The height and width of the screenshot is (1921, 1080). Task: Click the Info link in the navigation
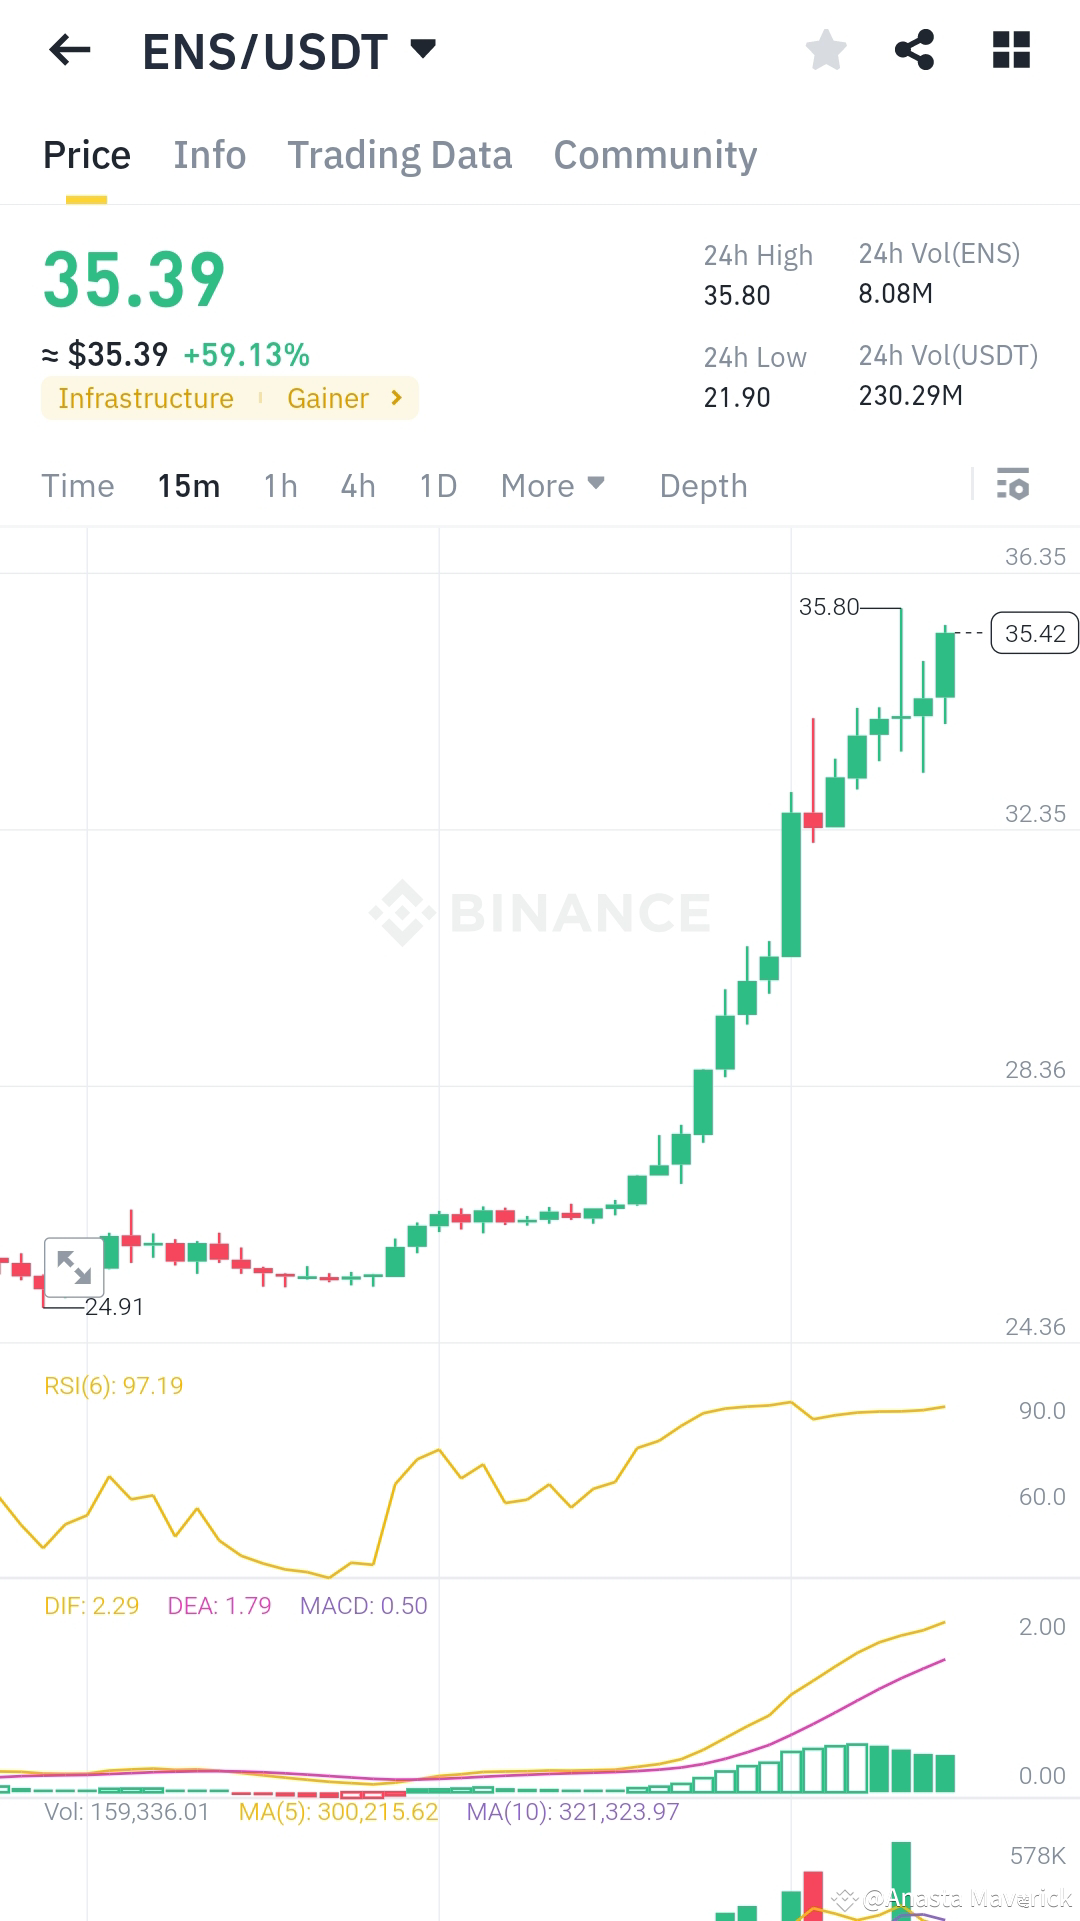pyautogui.click(x=209, y=155)
